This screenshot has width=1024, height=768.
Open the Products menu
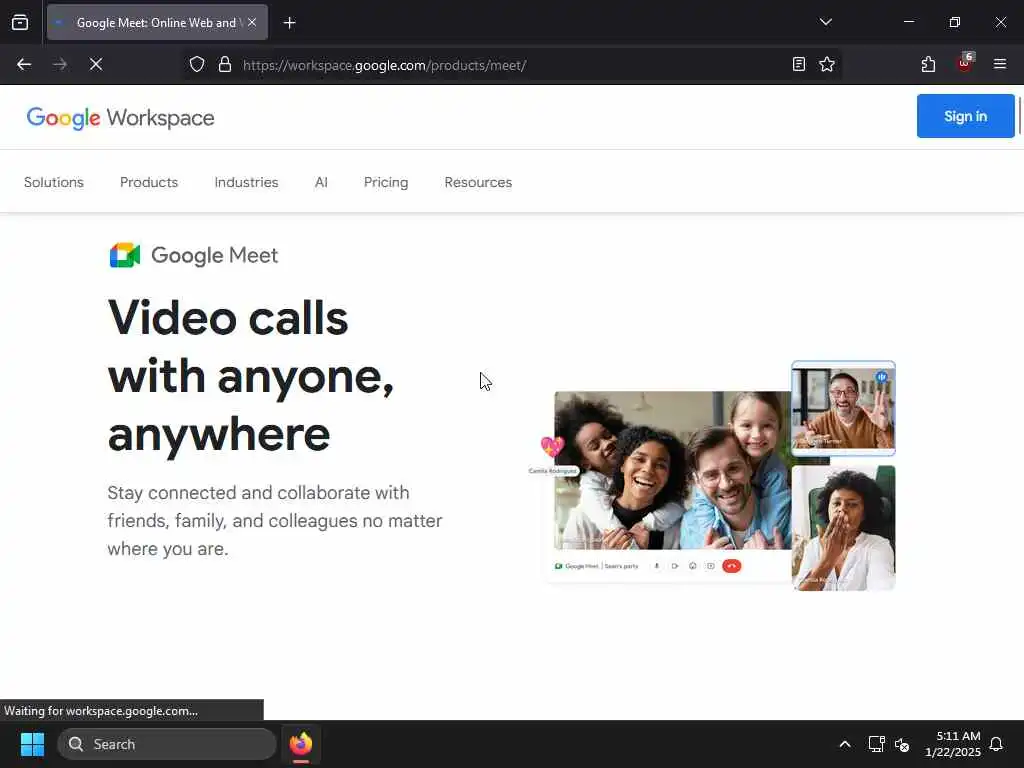click(x=149, y=182)
